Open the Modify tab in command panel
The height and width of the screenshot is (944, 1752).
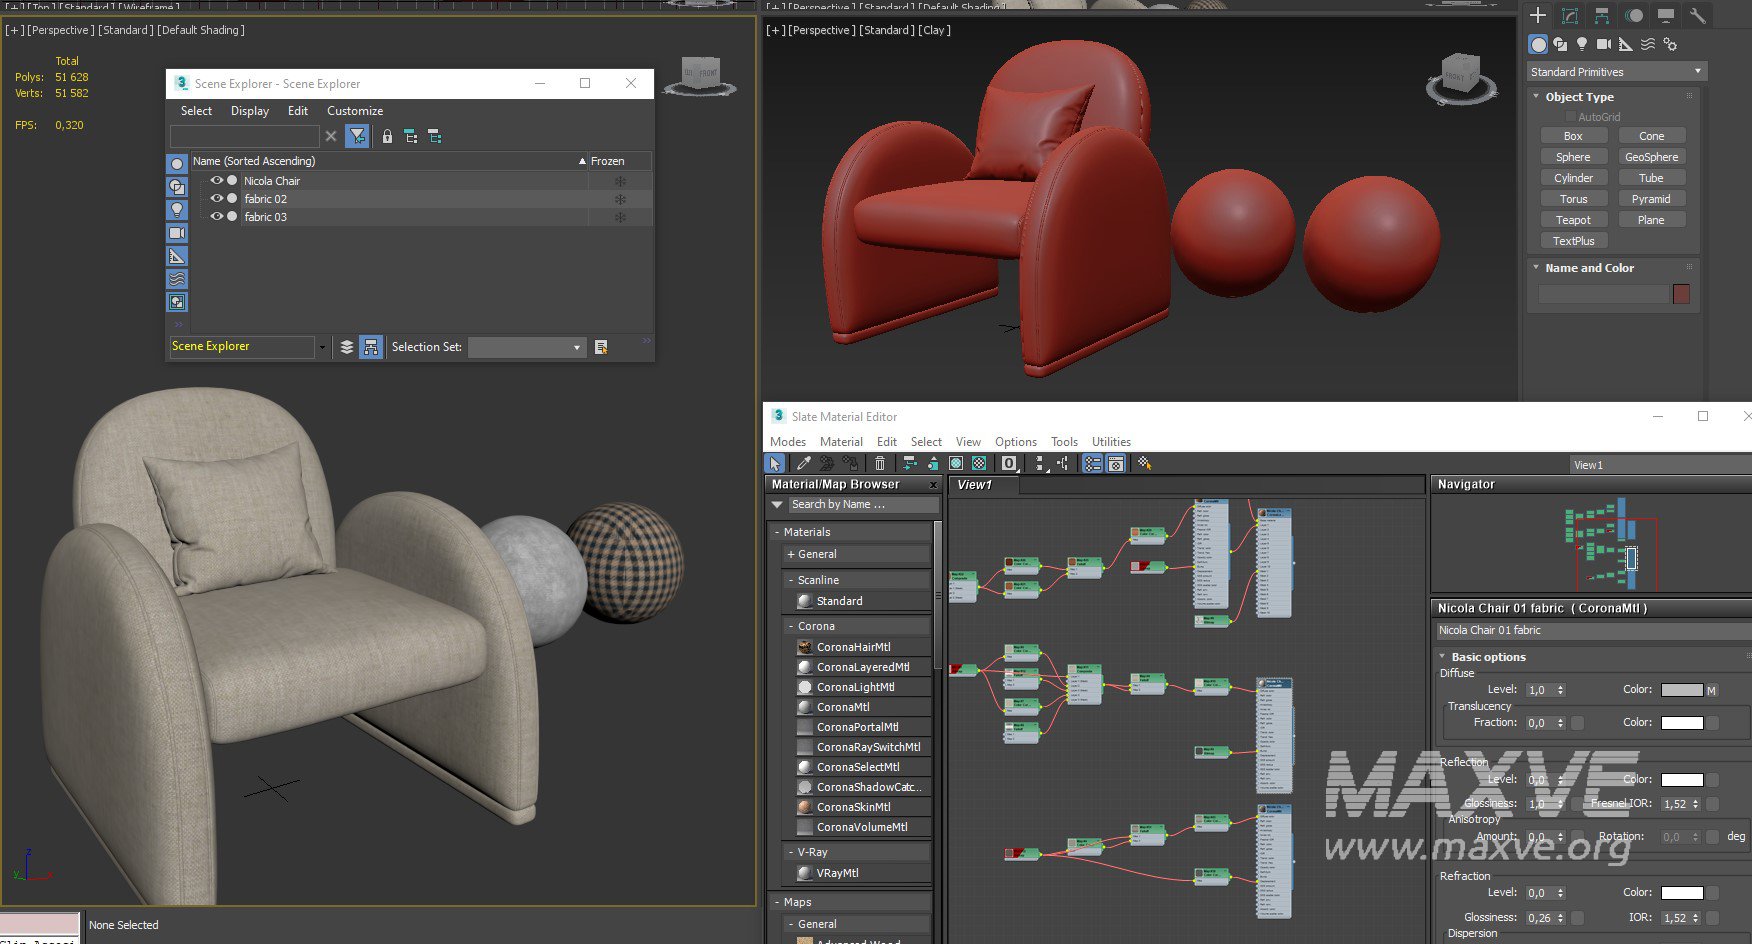click(1570, 16)
